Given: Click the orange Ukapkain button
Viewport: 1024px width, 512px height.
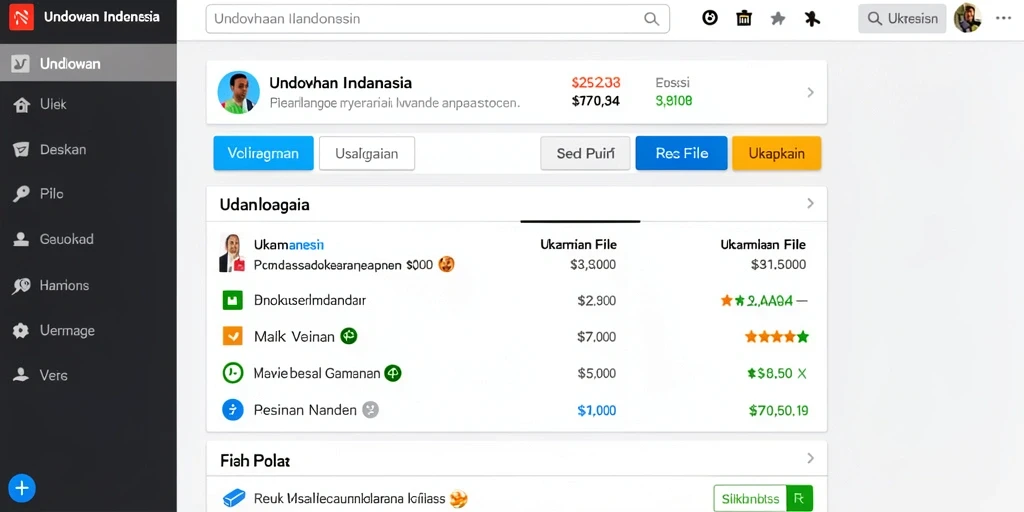Looking at the screenshot, I should click(x=776, y=153).
